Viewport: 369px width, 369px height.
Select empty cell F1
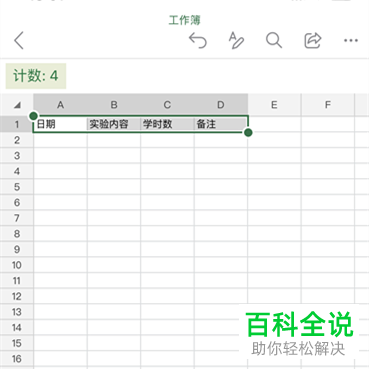click(x=328, y=124)
